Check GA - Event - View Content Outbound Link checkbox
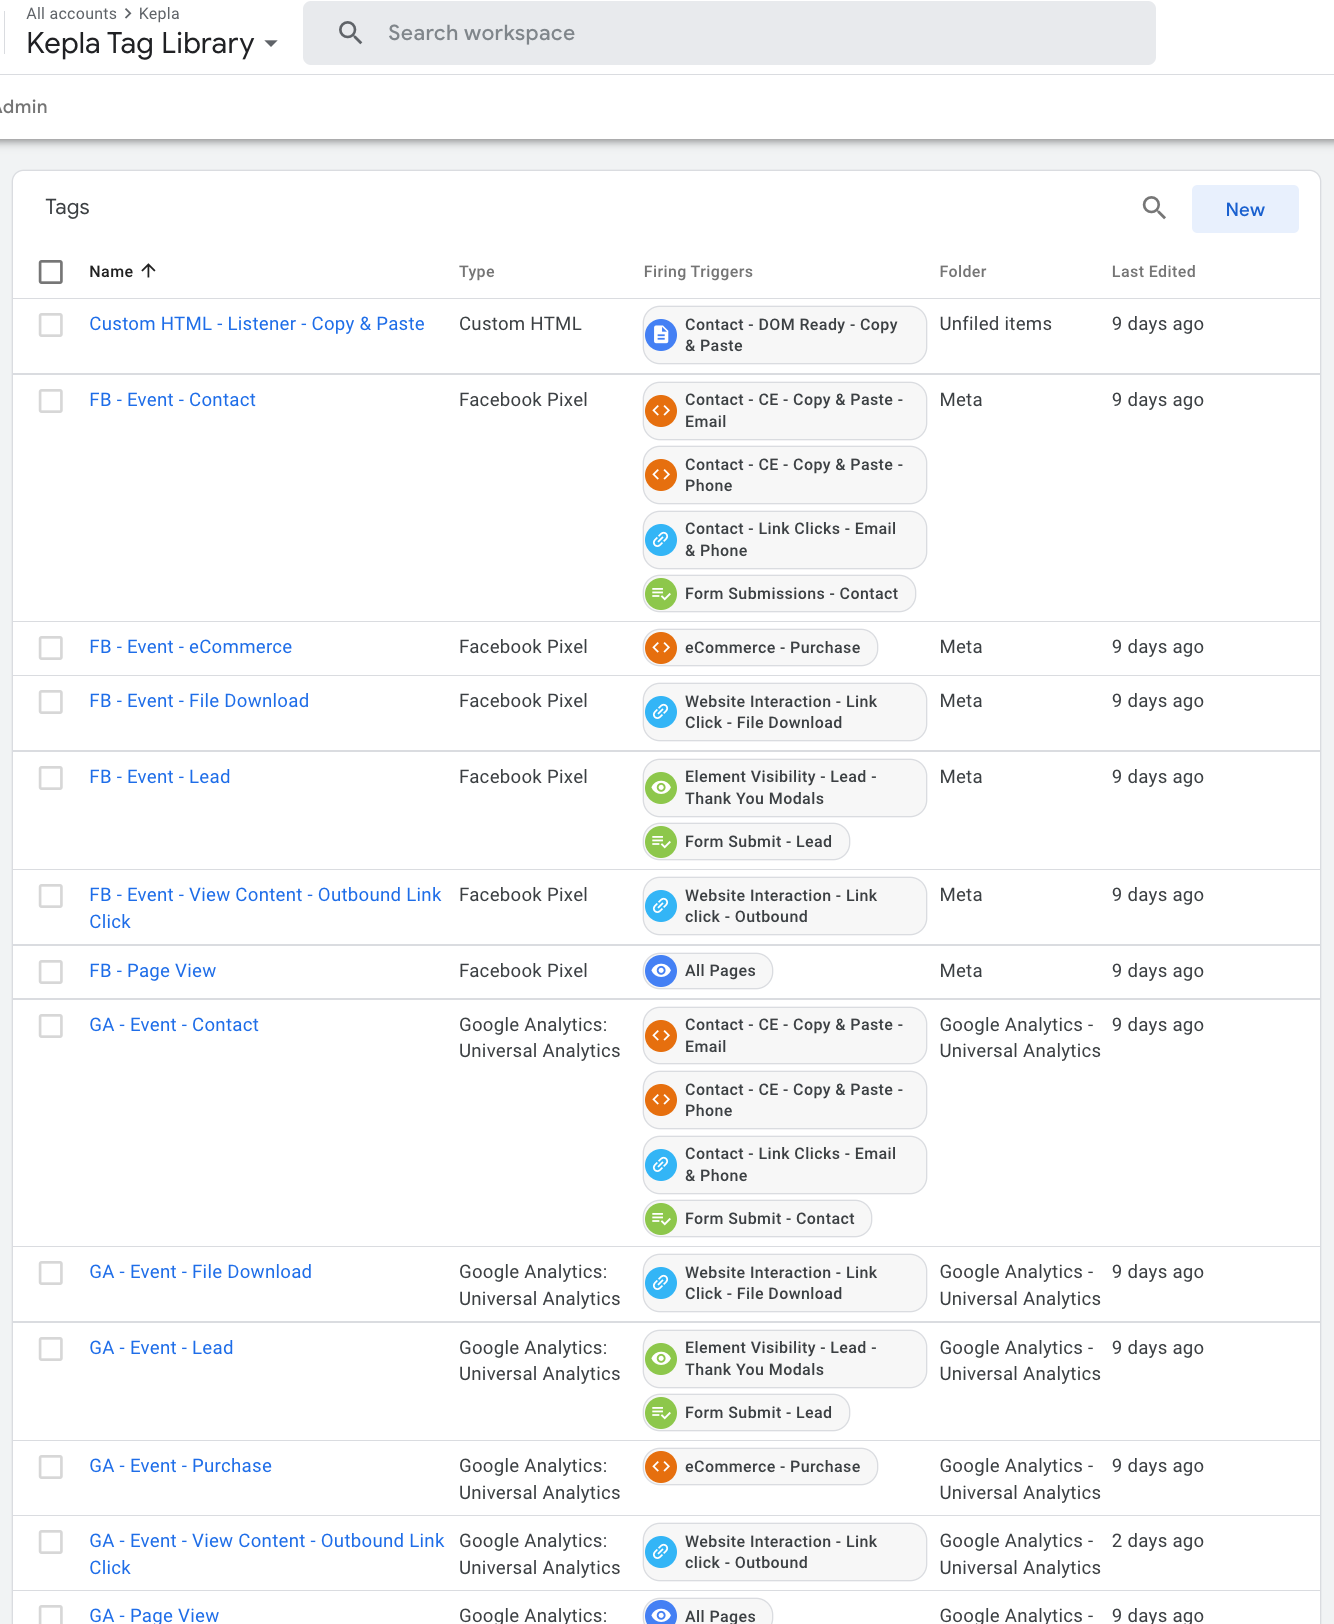This screenshot has height=1624, width=1334. pyautogui.click(x=51, y=1542)
